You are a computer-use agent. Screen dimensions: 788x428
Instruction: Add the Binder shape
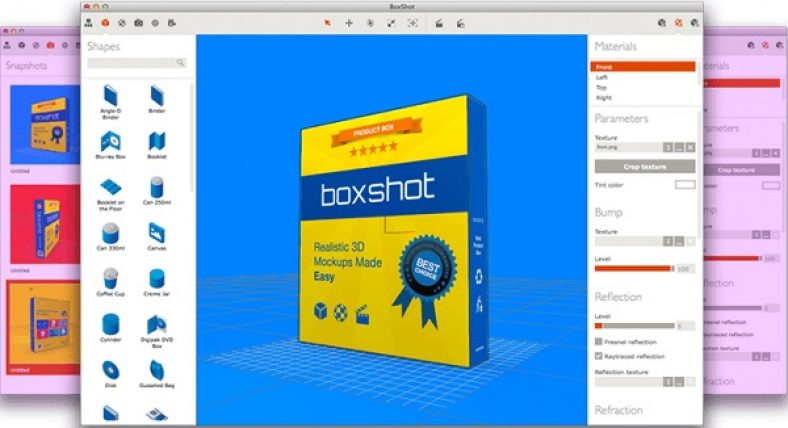[157, 99]
